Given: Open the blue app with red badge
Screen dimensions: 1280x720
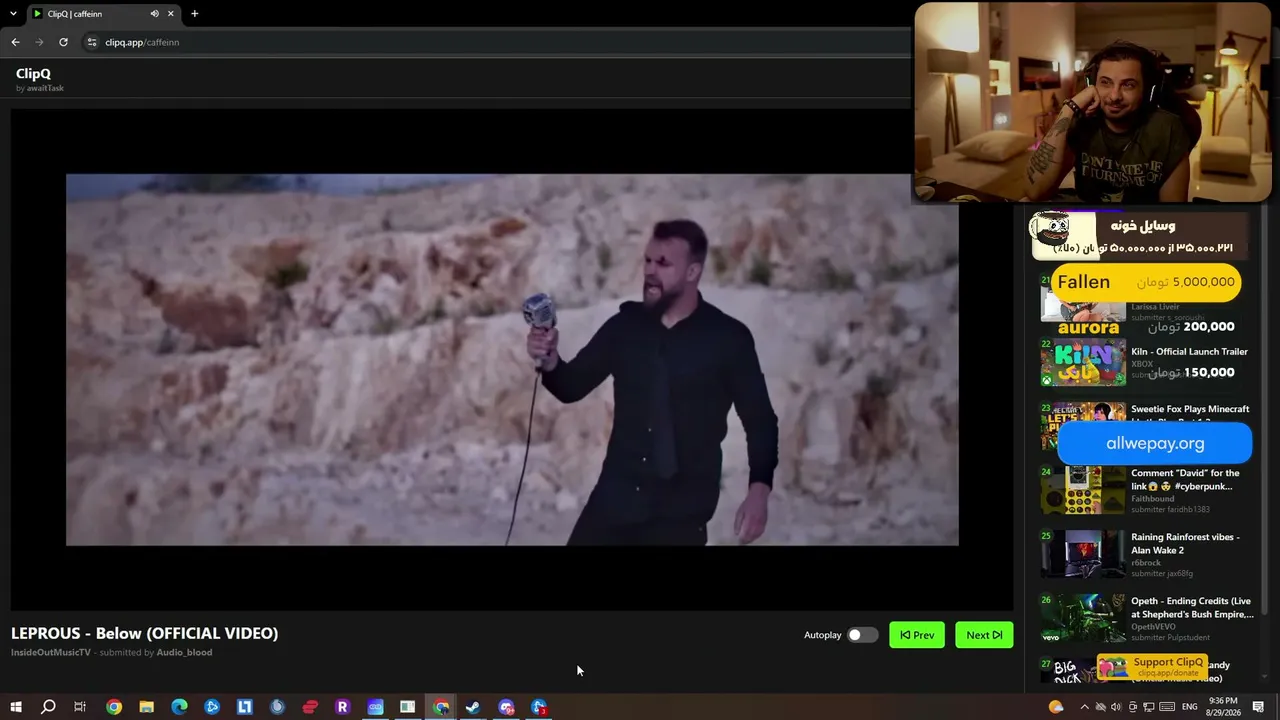Looking at the screenshot, I should click(539, 707).
